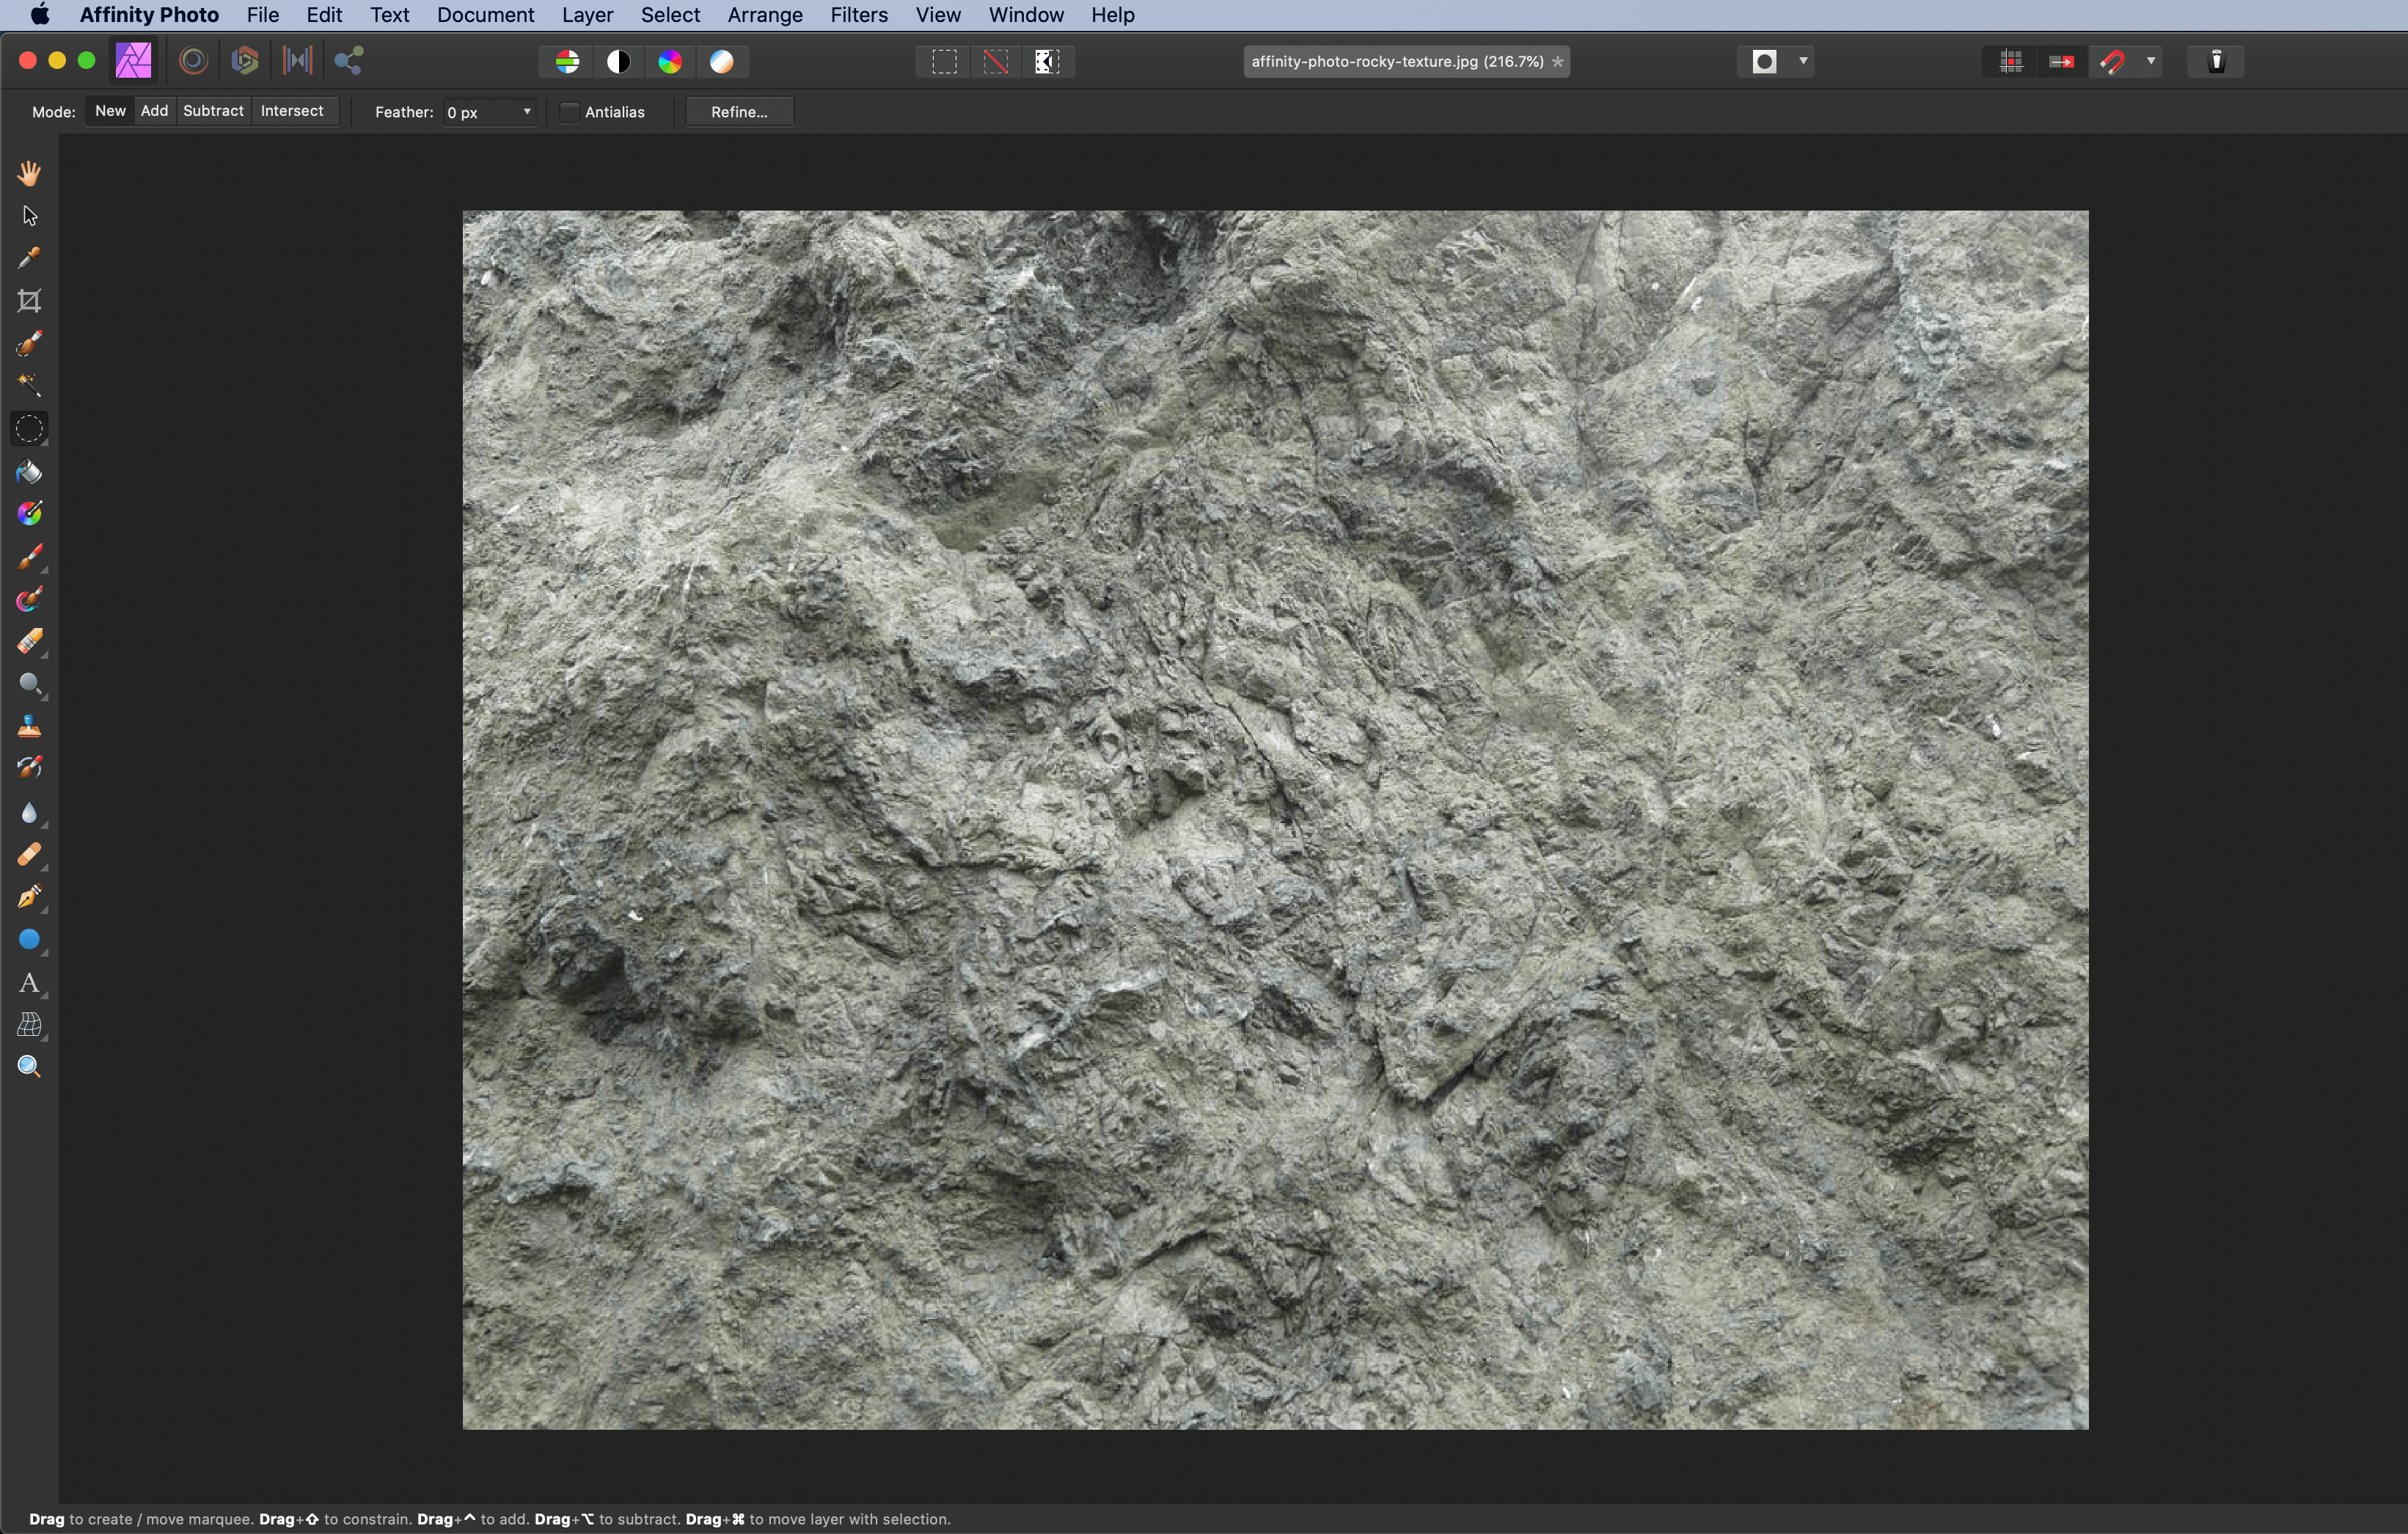Toggle Force Pixel Alignment icon
2408x1534 pixels.
click(x=2011, y=62)
